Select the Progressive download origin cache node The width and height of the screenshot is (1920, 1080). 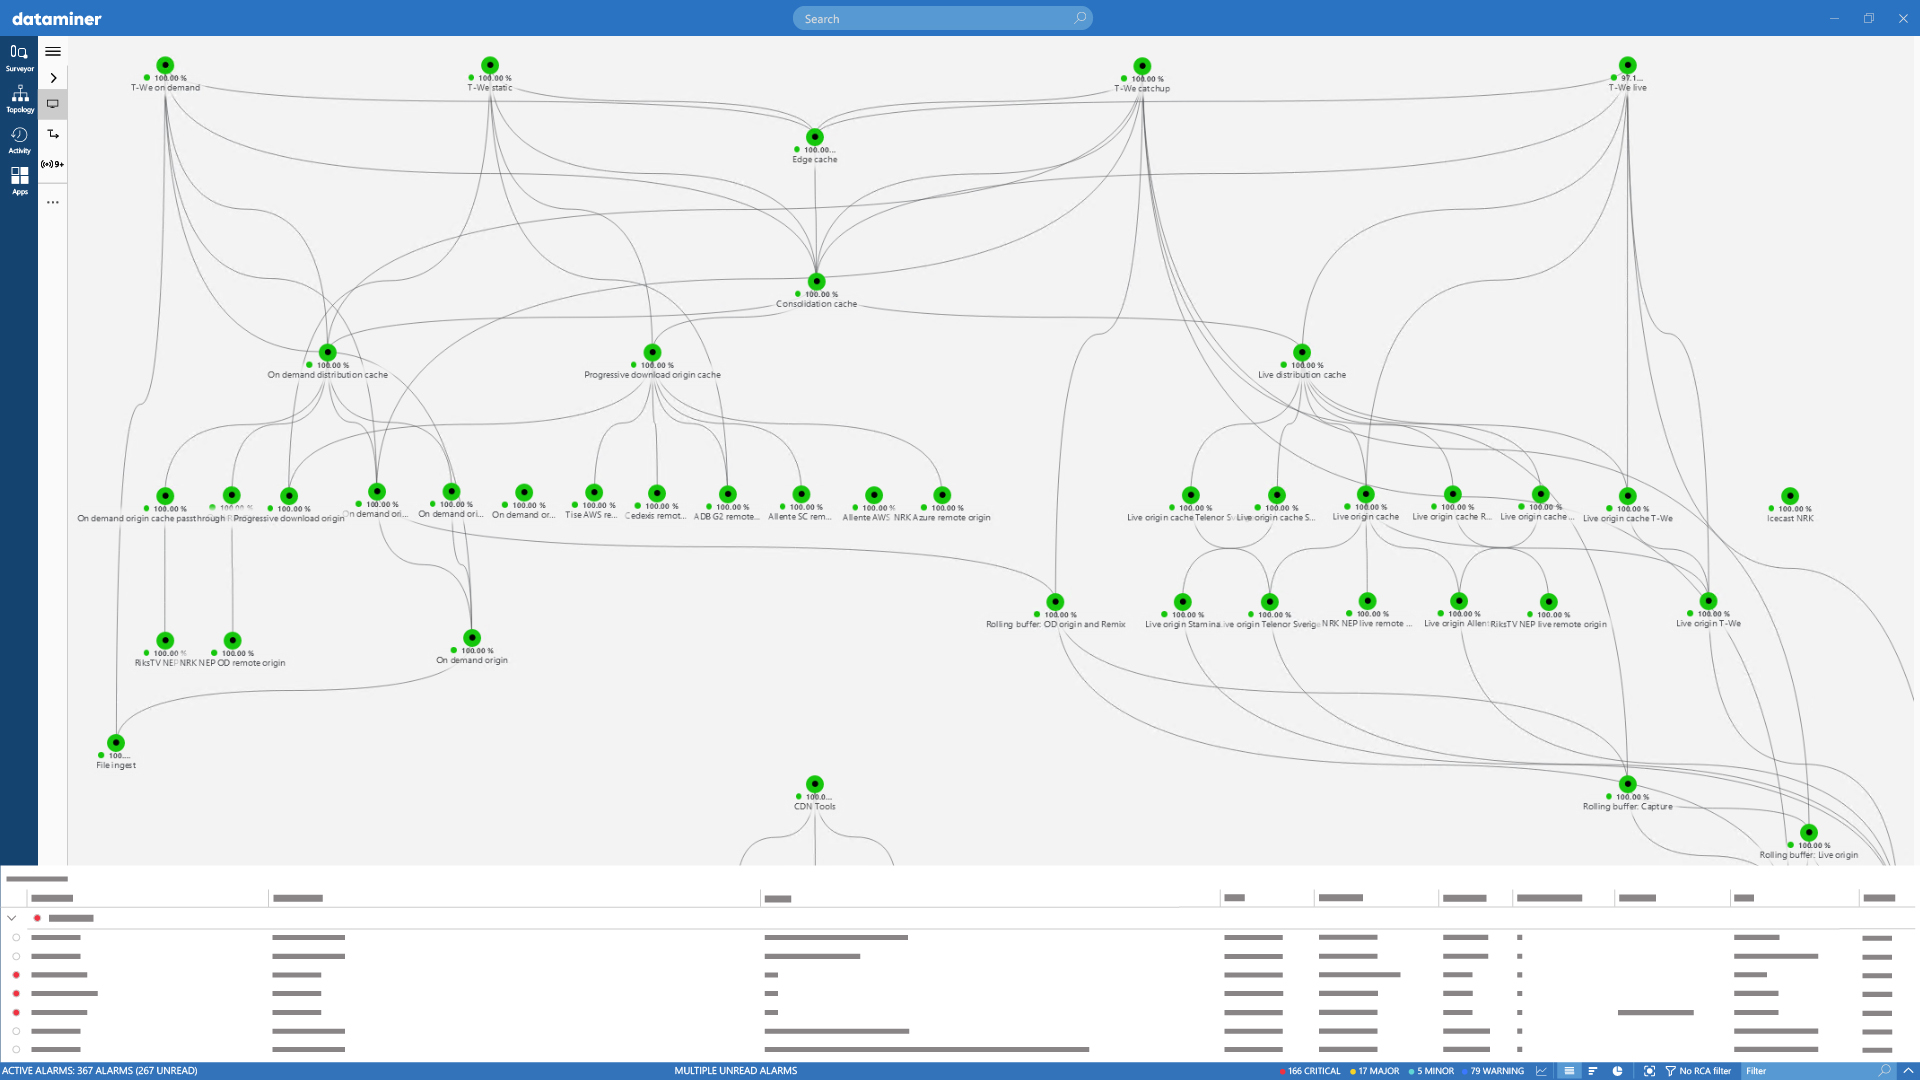pyautogui.click(x=653, y=352)
